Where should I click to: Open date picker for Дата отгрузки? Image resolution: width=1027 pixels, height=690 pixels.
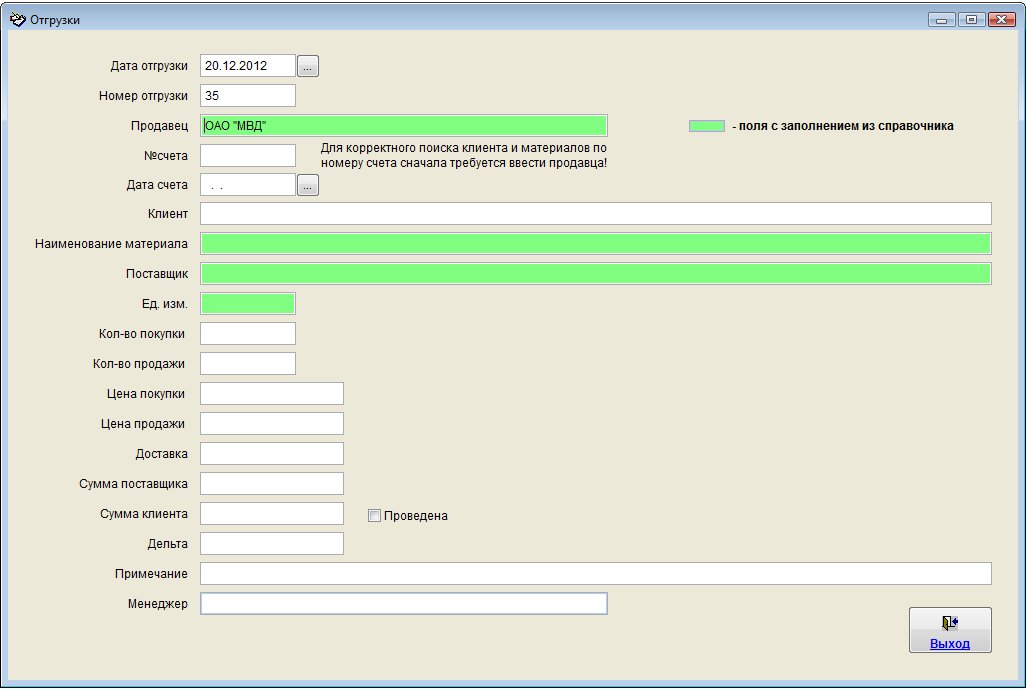click(x=308, y=66)
